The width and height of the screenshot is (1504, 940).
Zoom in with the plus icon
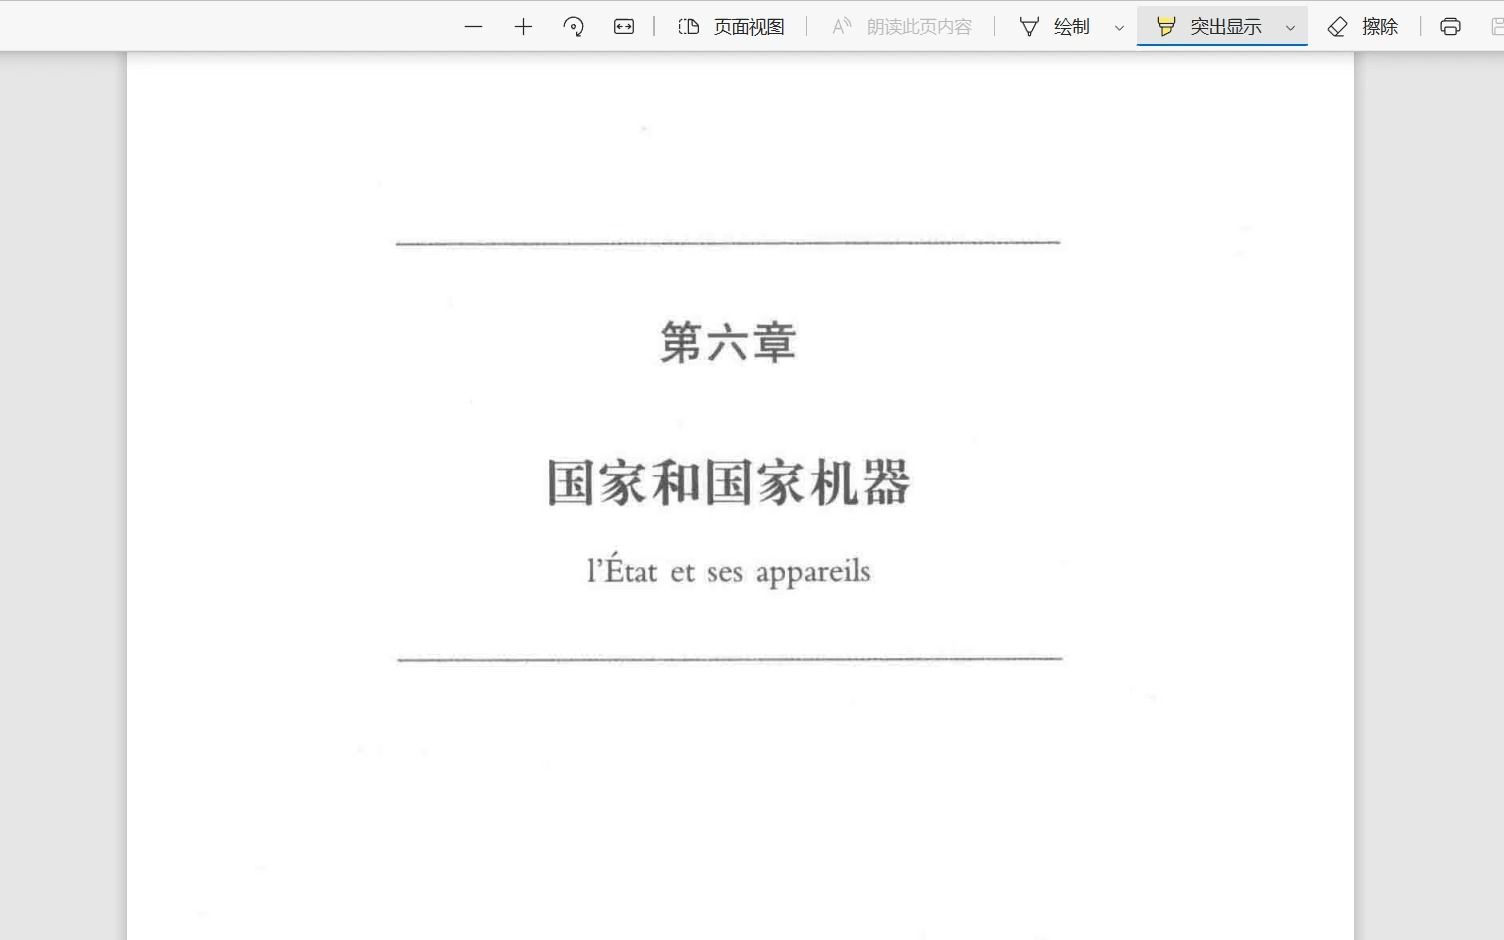coord(523,27)
